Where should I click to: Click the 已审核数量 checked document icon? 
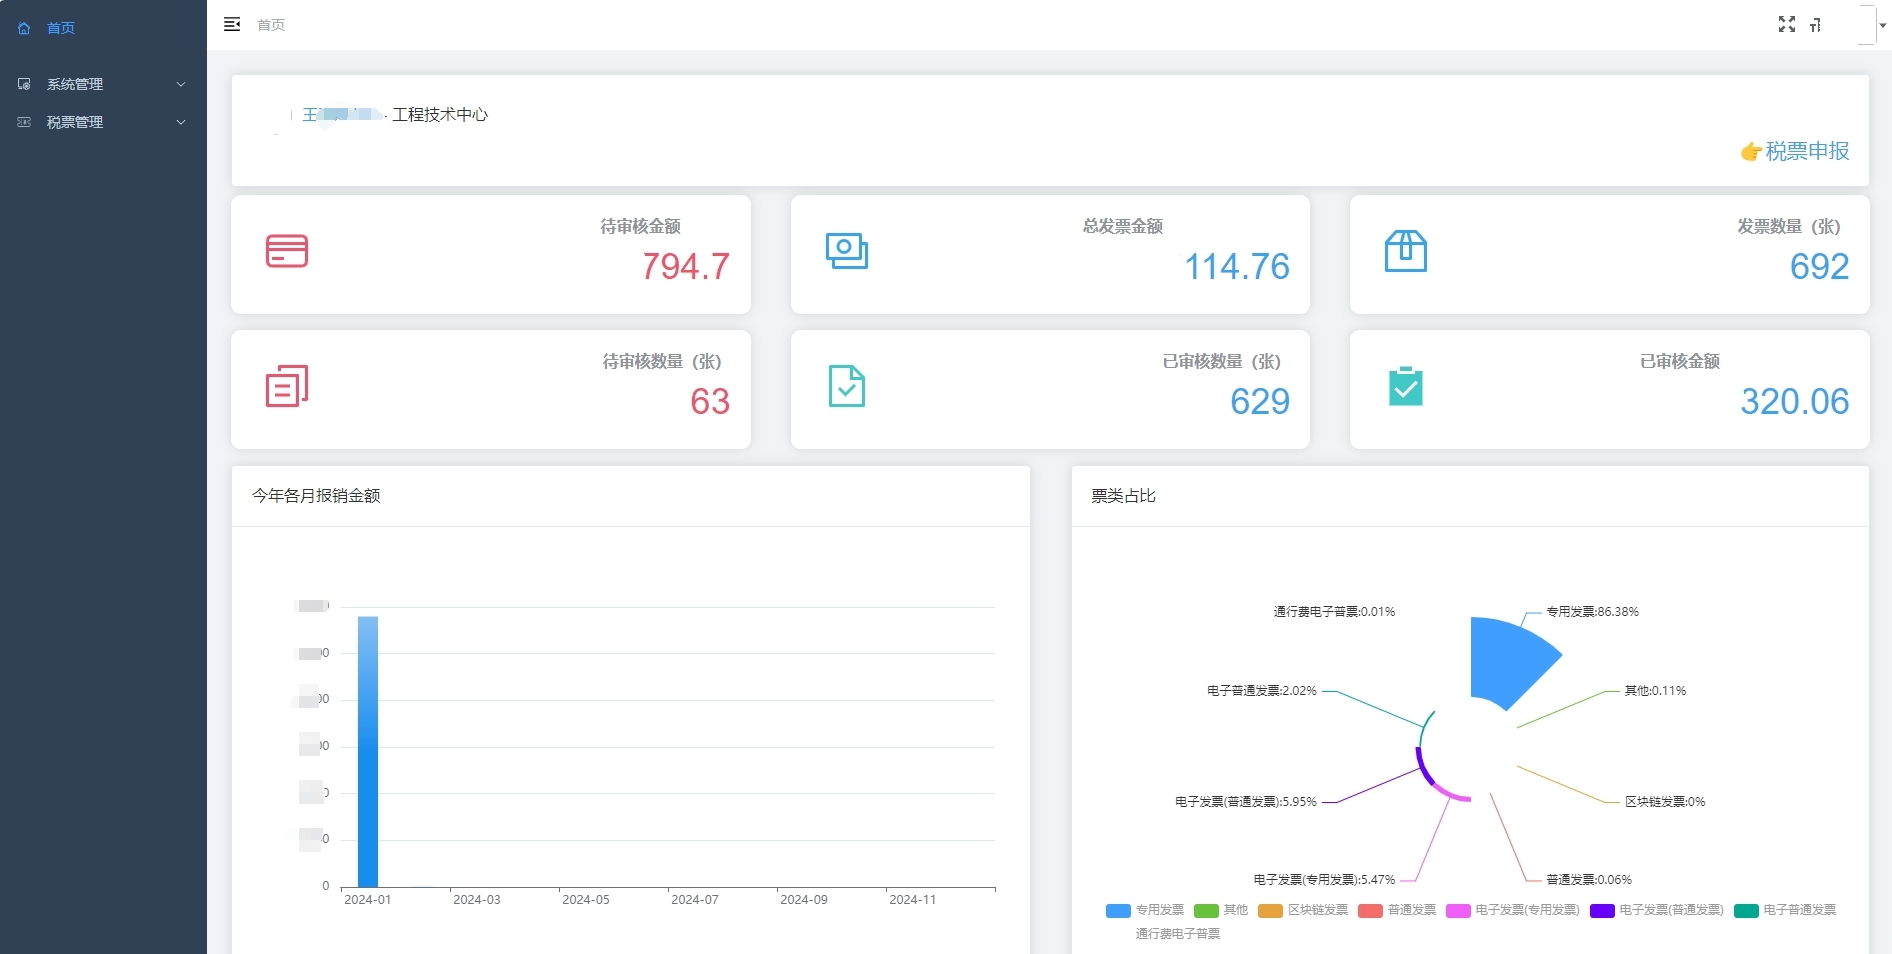pyautogui.click(x=847, y=386)
